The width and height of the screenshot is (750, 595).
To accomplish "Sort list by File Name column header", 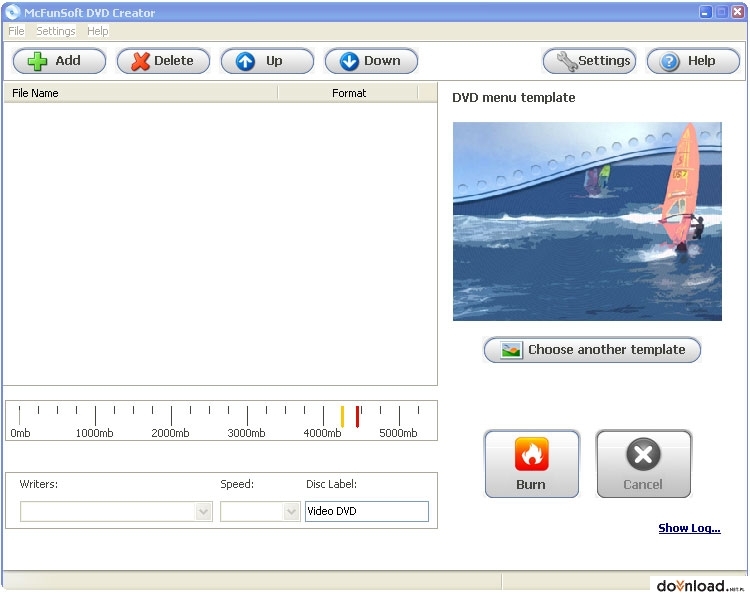I will point(141,93).
